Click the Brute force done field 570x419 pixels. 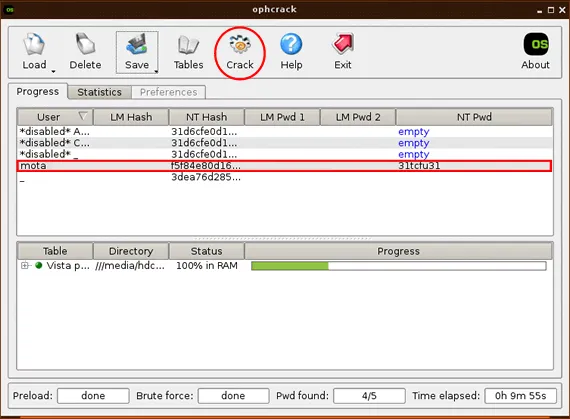point(233,396)
